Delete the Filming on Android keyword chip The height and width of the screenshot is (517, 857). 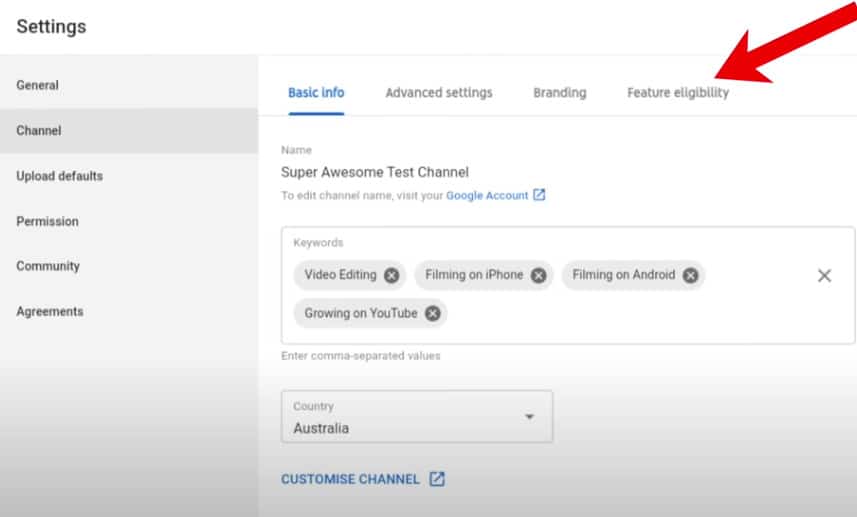pos(690,275)
